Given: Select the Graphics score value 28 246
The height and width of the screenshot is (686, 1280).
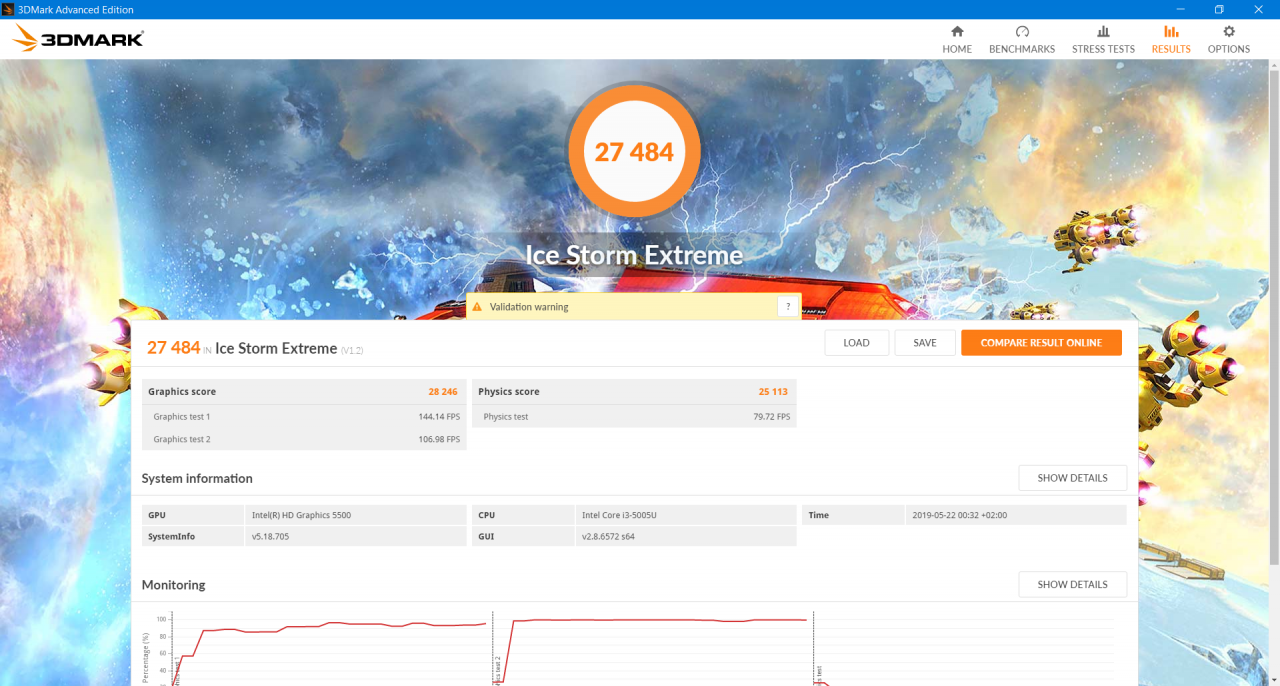Looking at the screenshot, I should [443, 392].
